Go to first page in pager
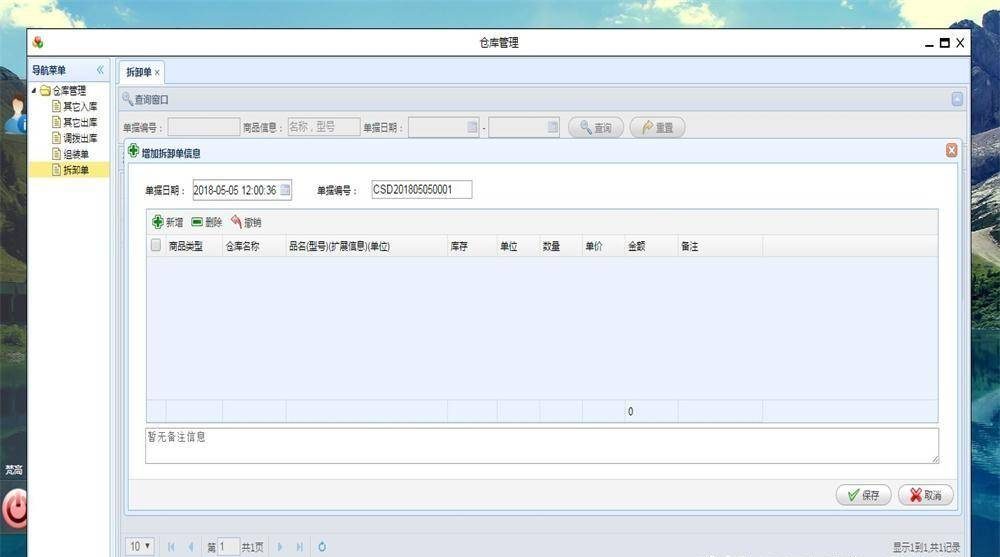The image size is (1000, 557). click(x=171, y=547)
